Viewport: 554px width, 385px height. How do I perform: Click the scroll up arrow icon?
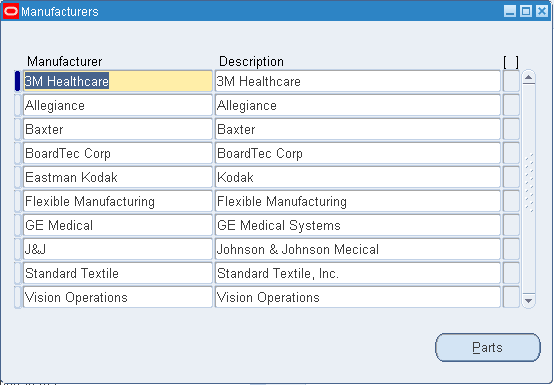coord(529,77)
